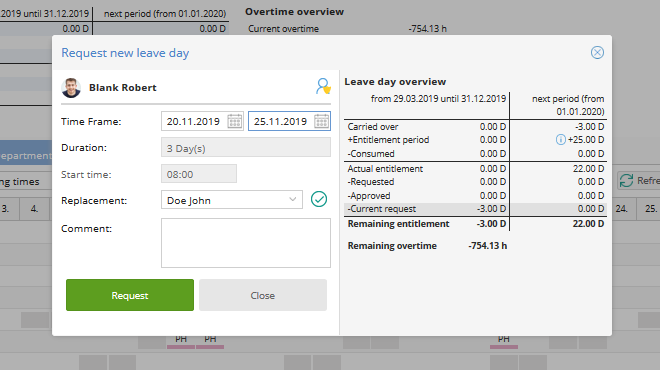Click Blank Robert's profile photo
The image size is (660, 370).
coord(71,88)
